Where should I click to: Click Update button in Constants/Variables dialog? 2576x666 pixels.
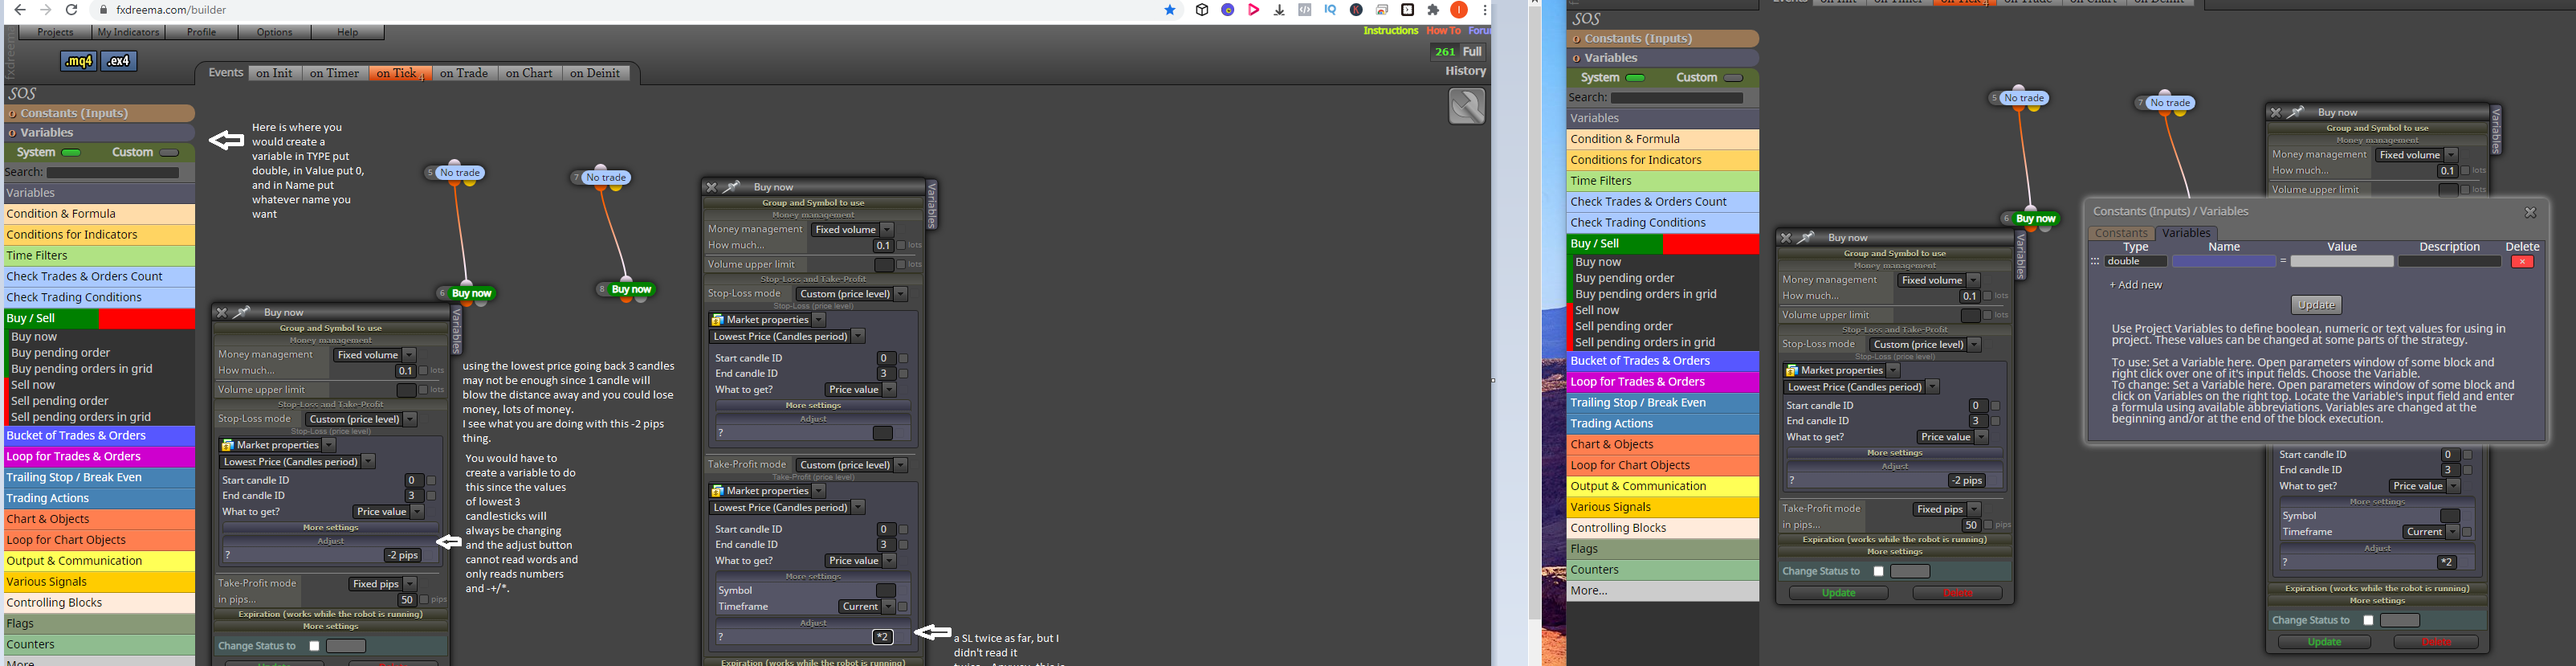[2316, 305]
